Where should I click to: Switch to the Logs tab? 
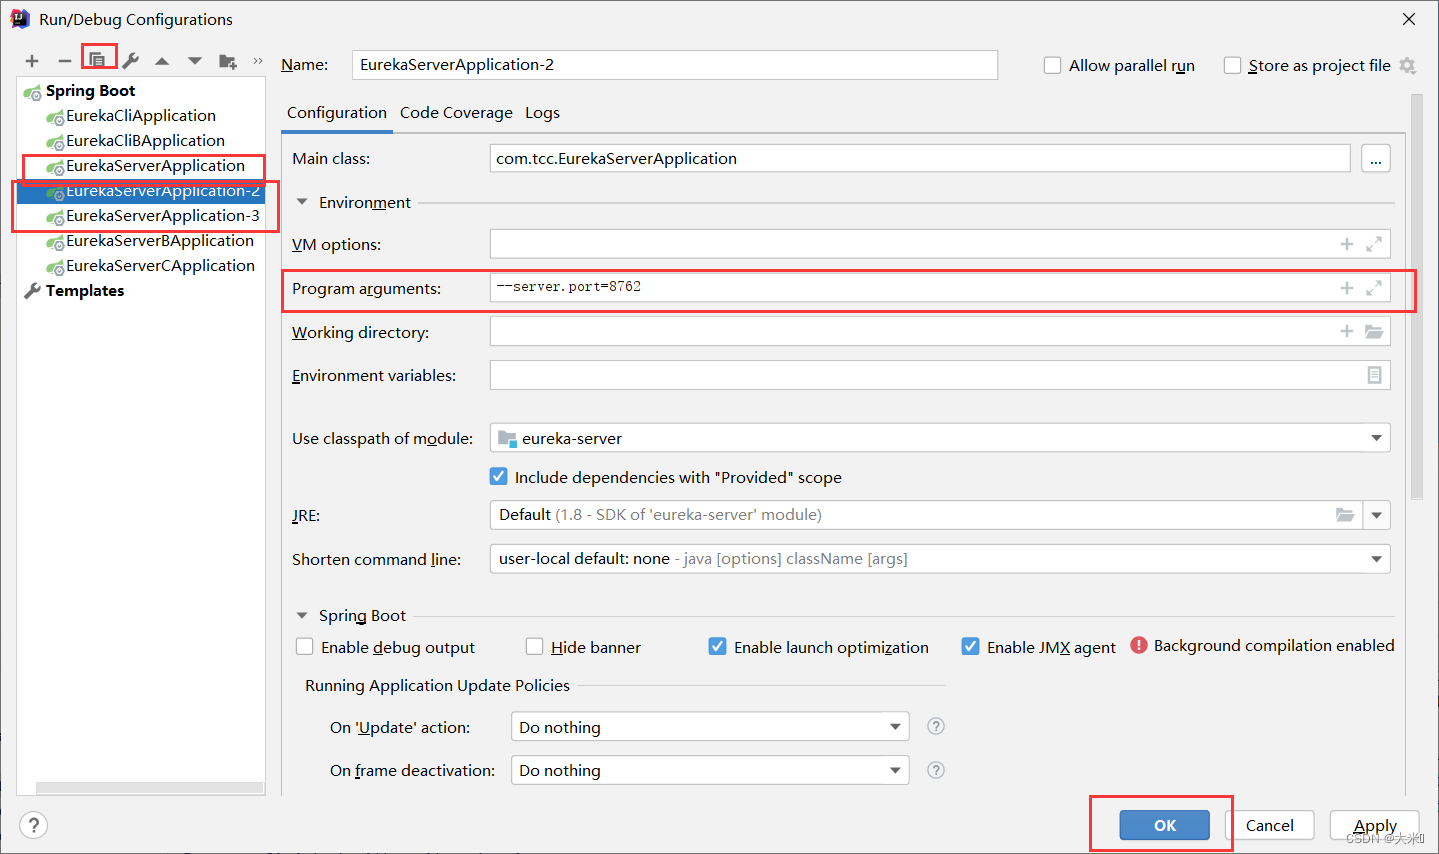[542, 113]
